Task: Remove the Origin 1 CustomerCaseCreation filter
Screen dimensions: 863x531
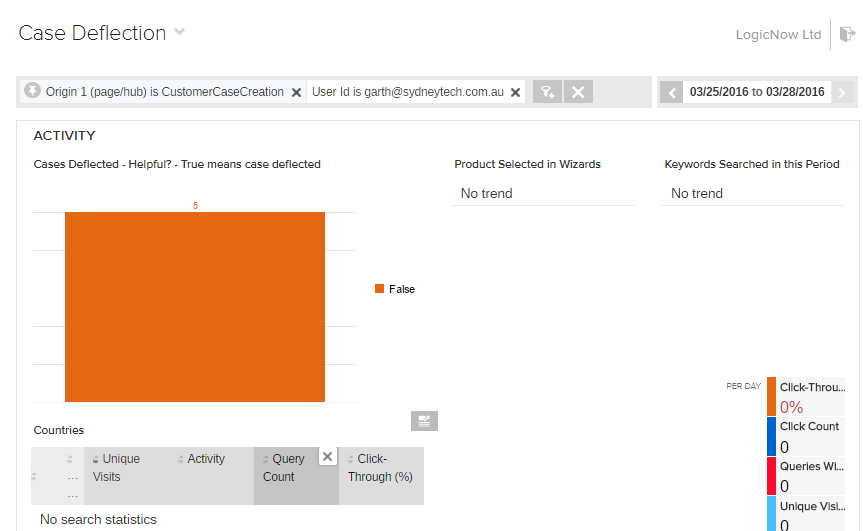Action: (x=296, y=92)
